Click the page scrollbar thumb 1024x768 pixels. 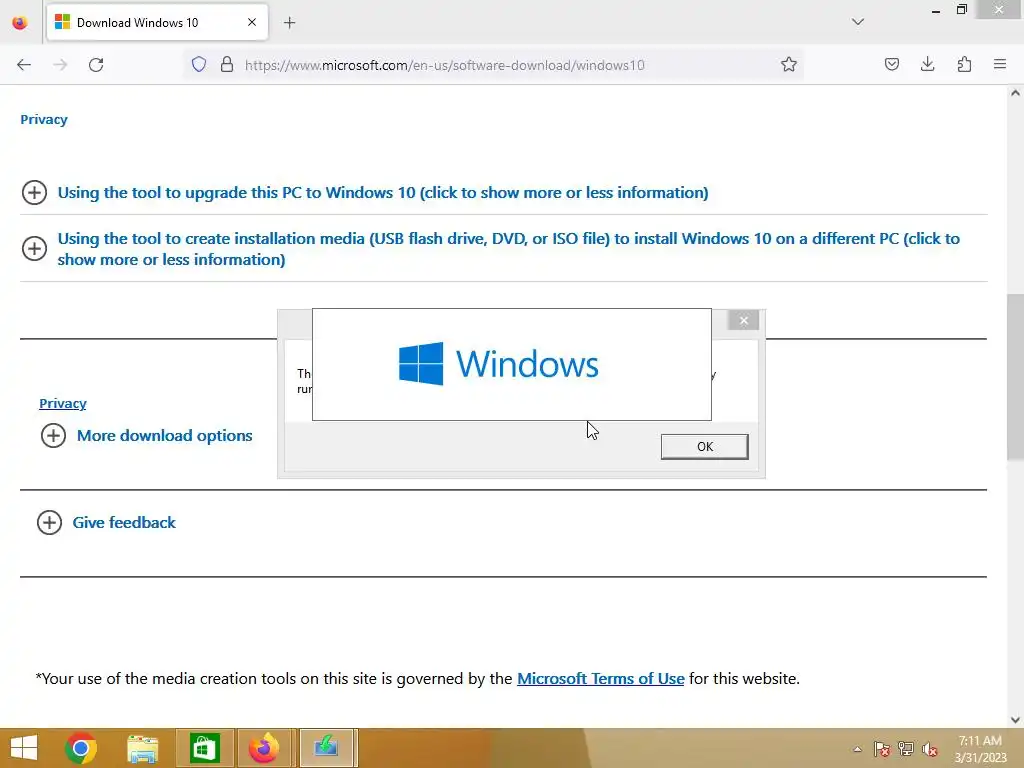point(1015,377)
